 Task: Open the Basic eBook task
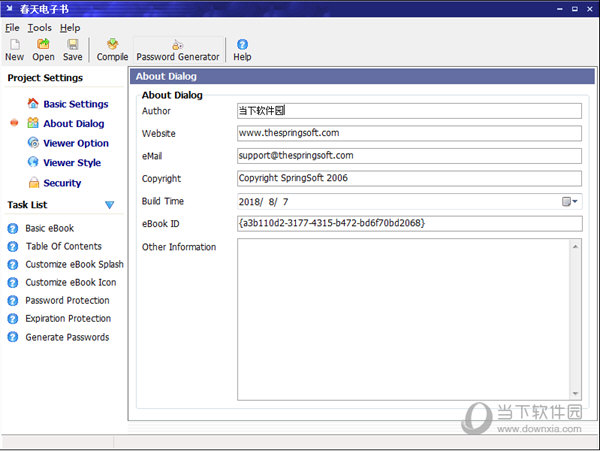[x=50, y=228]
